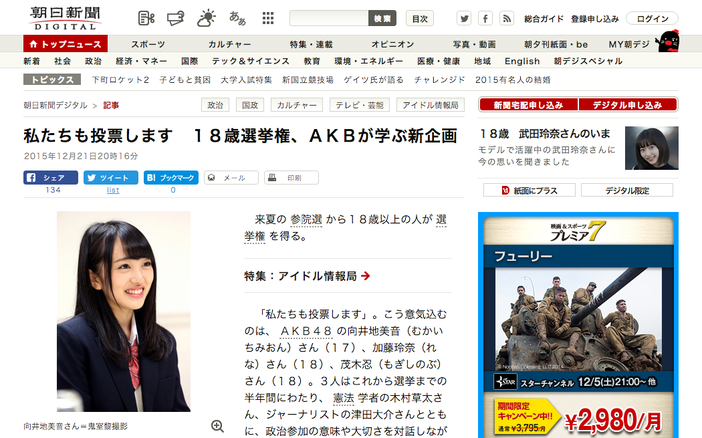Open the grid menu icon
This screenshot has width=702, height=438.
pos(268,18)
